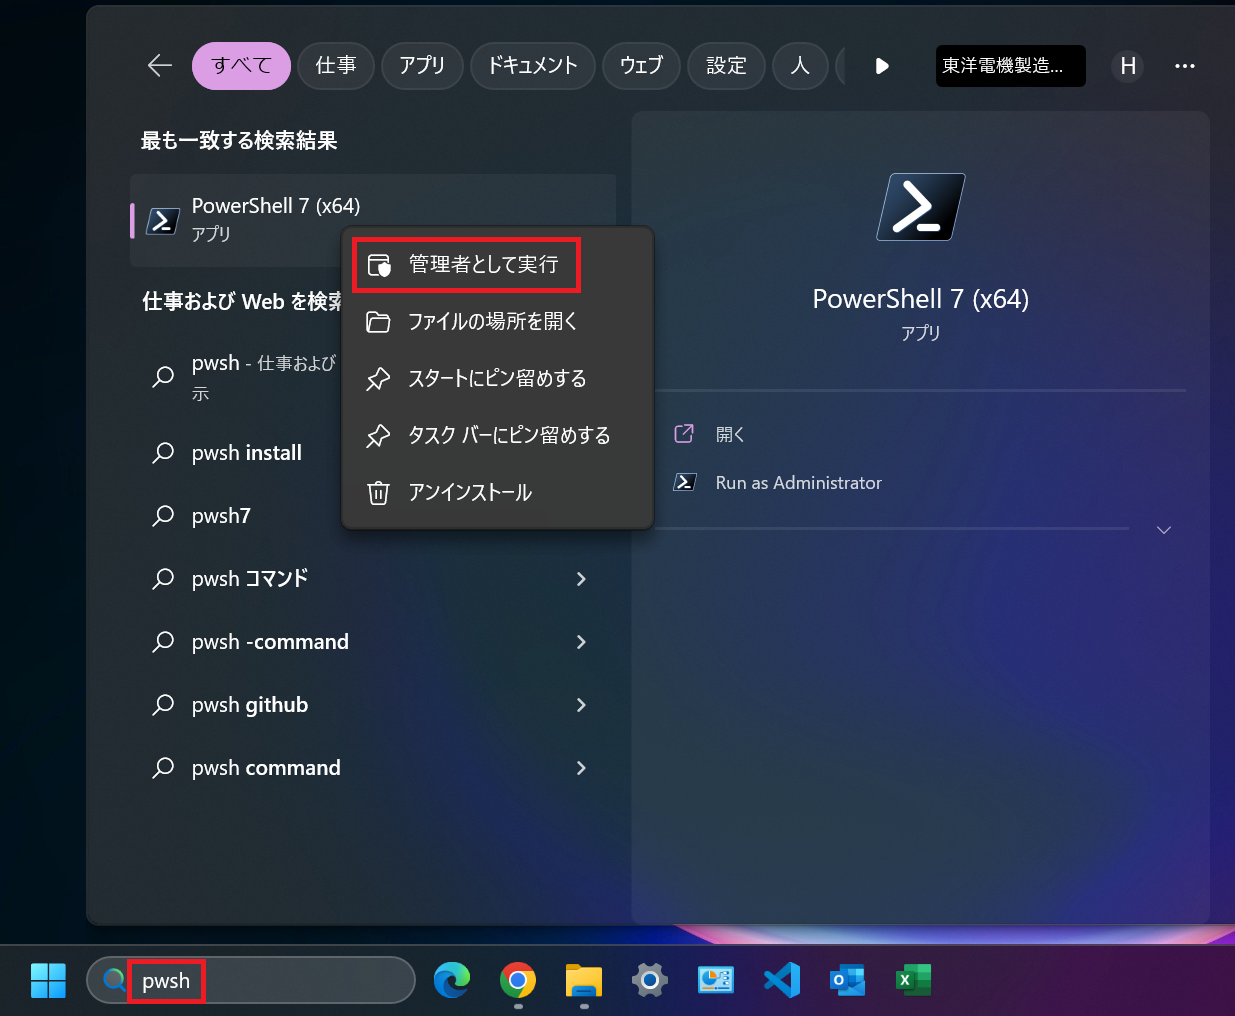Click the PowerShell 7 app icon in the preview pane
Image resolution: width=1235 pixels, height=1016 pixels.
point(919,207)
